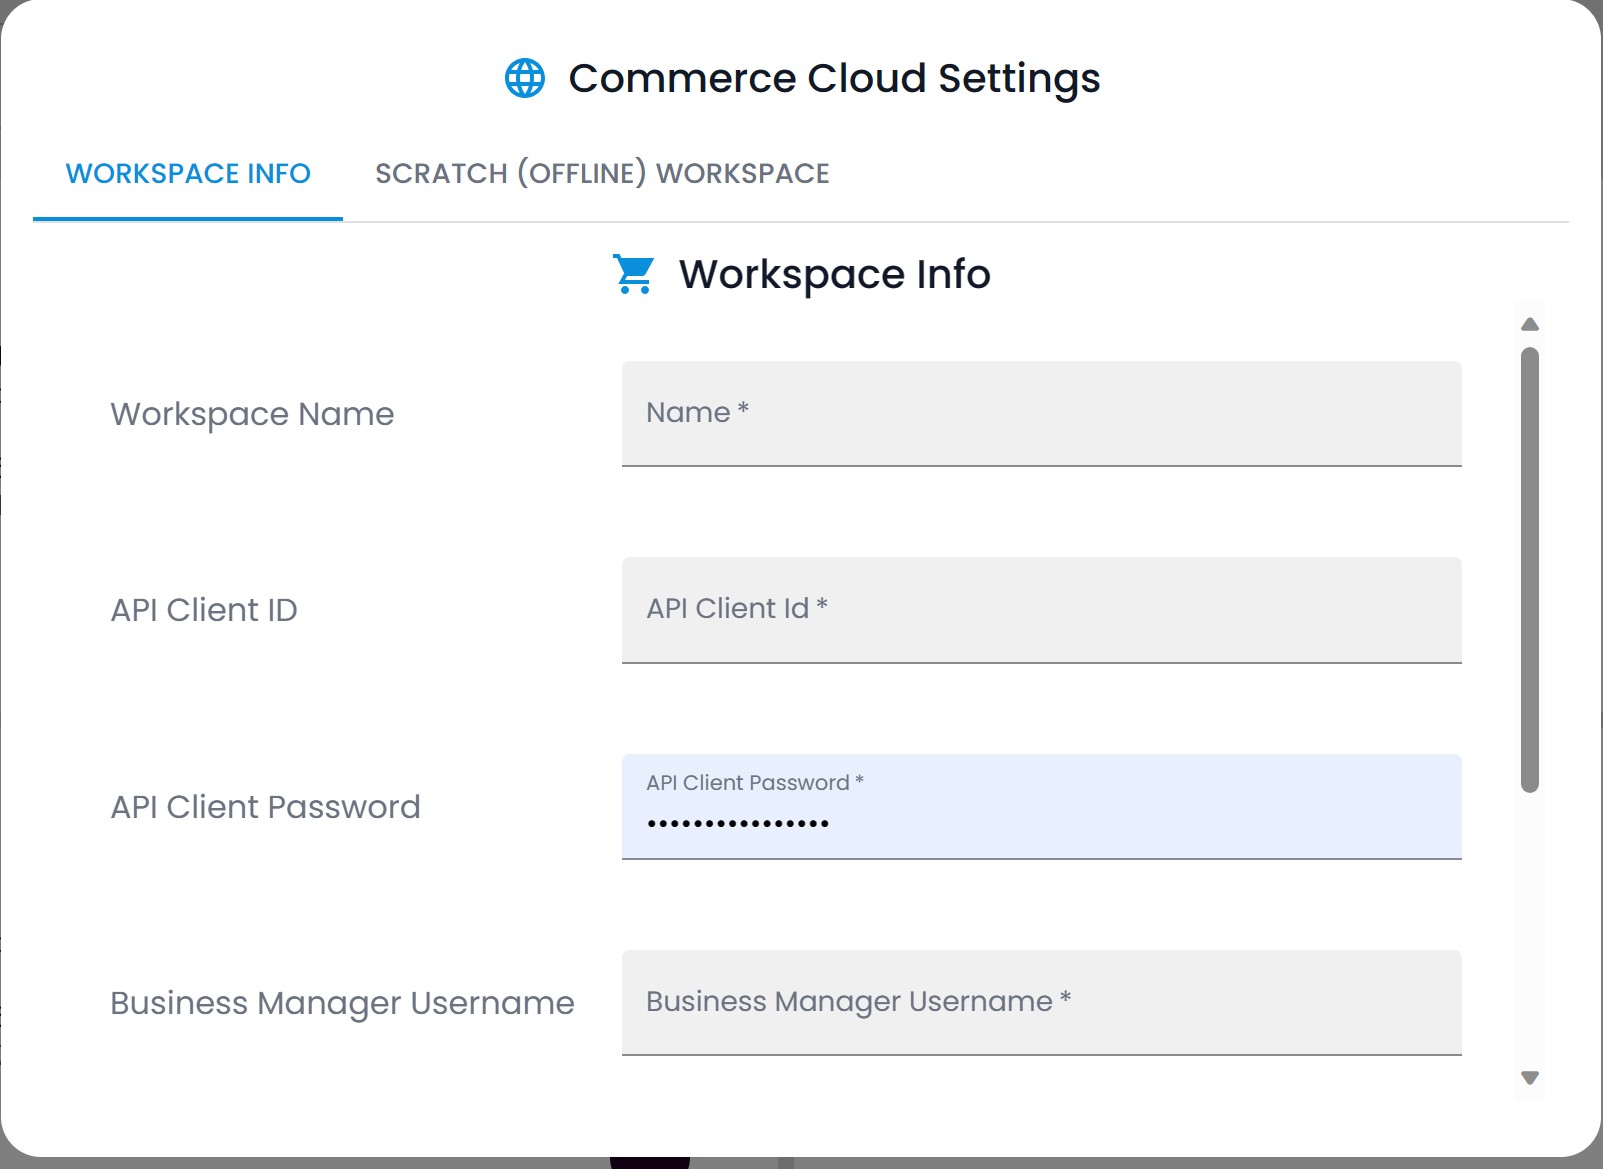Select the Business Manager Username input field
The image size is (1603, 1169).
click(x=1041, y=1002)
